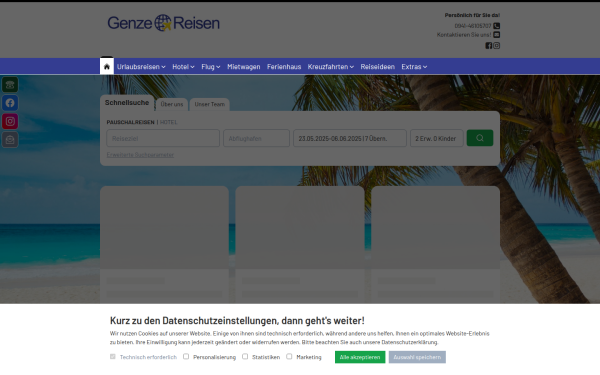Select the Schnellsuche tab
This screenshot has height=375, width=600.
pos(127,103)
